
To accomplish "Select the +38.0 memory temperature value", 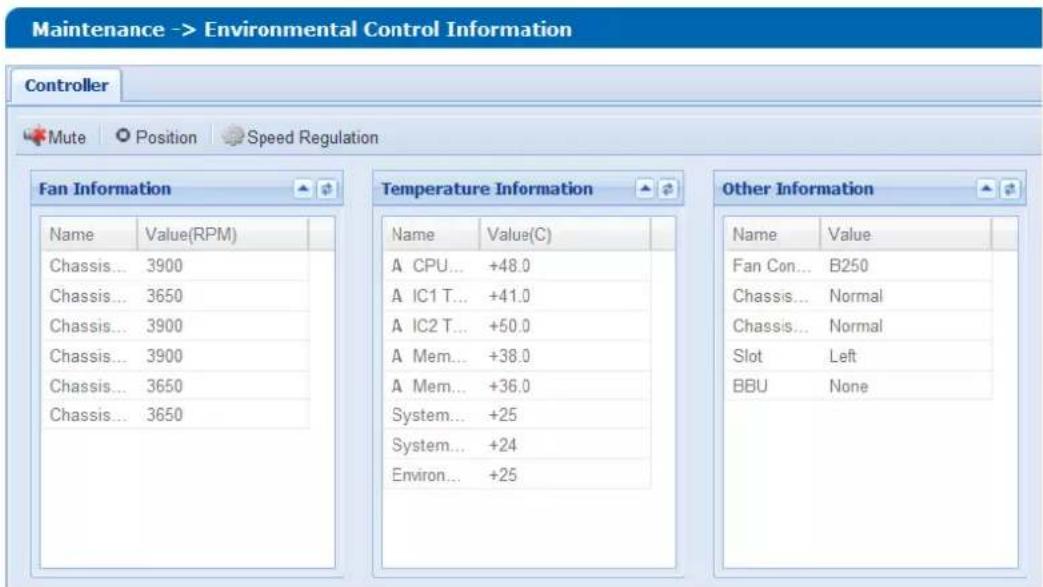I will click(x=509, y=356).
